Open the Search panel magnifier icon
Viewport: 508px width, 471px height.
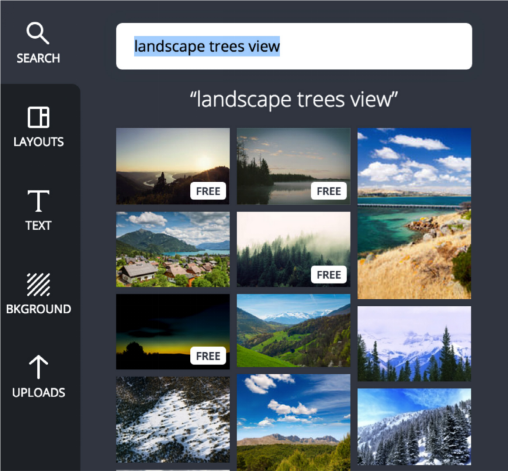click(38, 33)
